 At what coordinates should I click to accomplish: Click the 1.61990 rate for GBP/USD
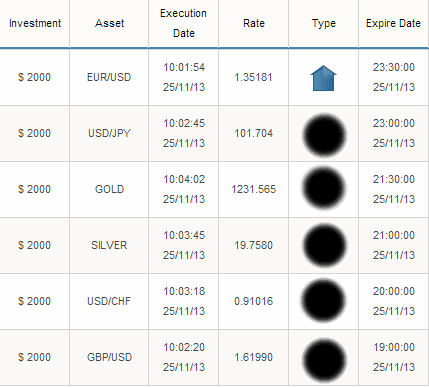[x=254, y=357]
